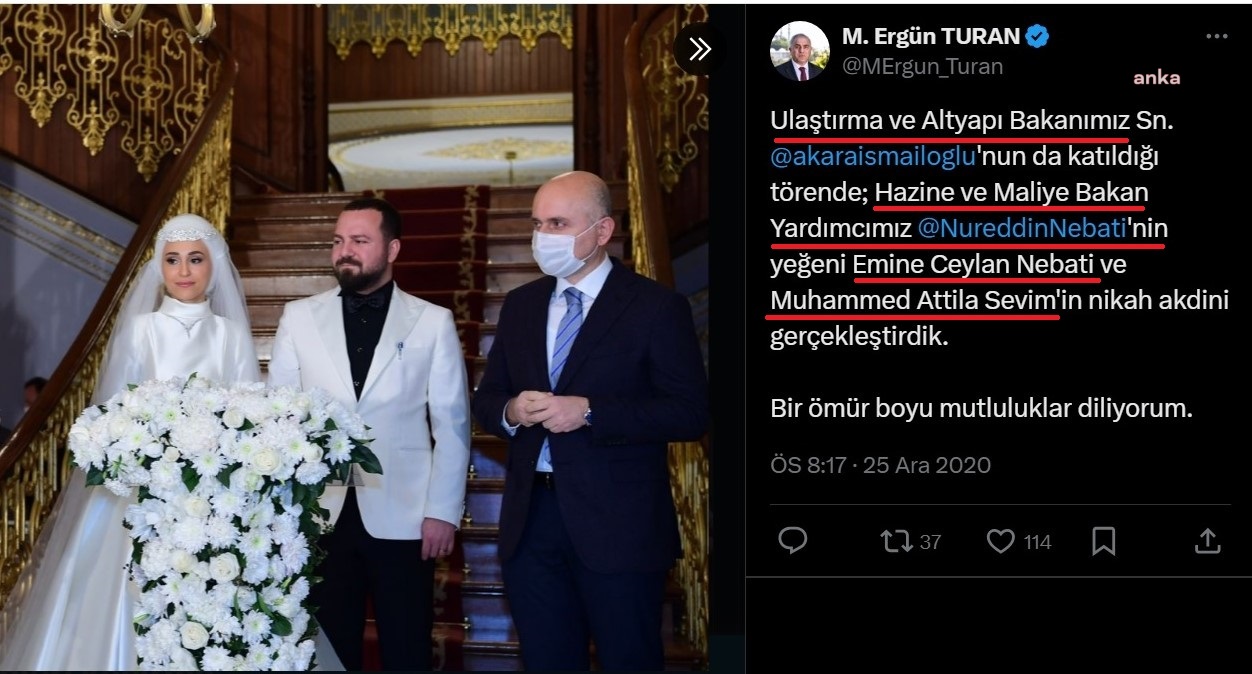Open M. Ergün TURAN's profile avatar
The image size is (1252, 674).
799,51
